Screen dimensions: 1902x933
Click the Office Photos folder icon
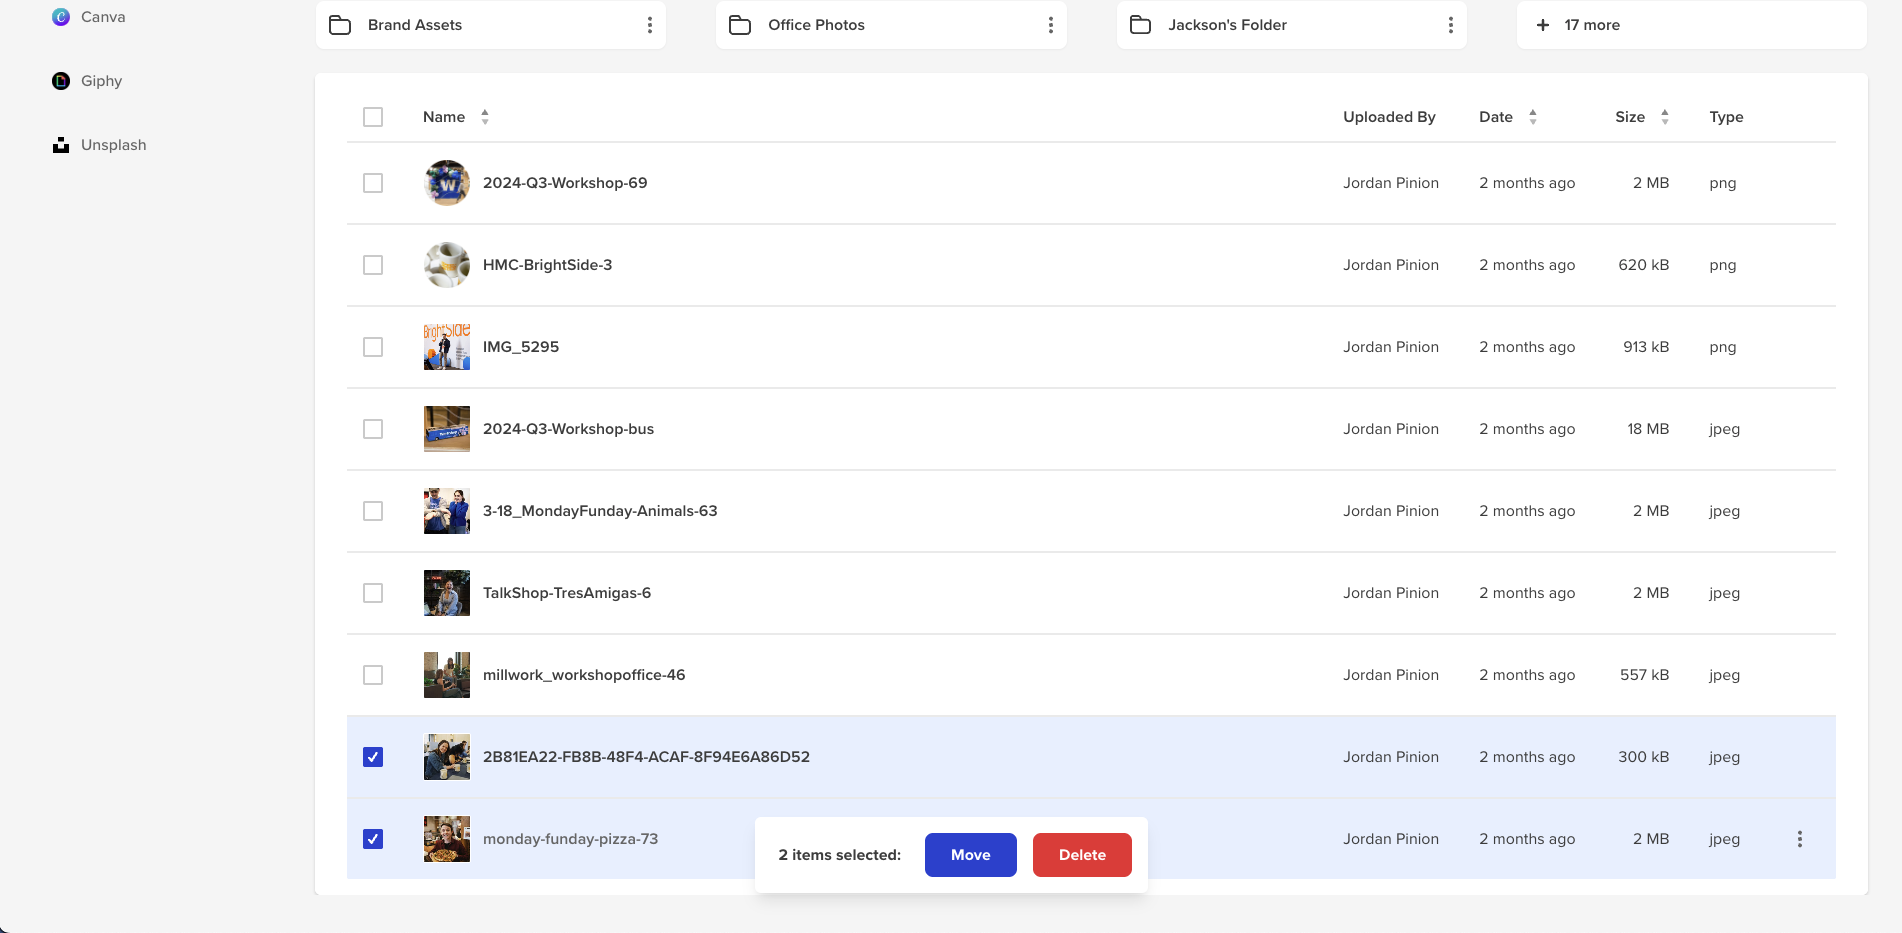[740, 25]
